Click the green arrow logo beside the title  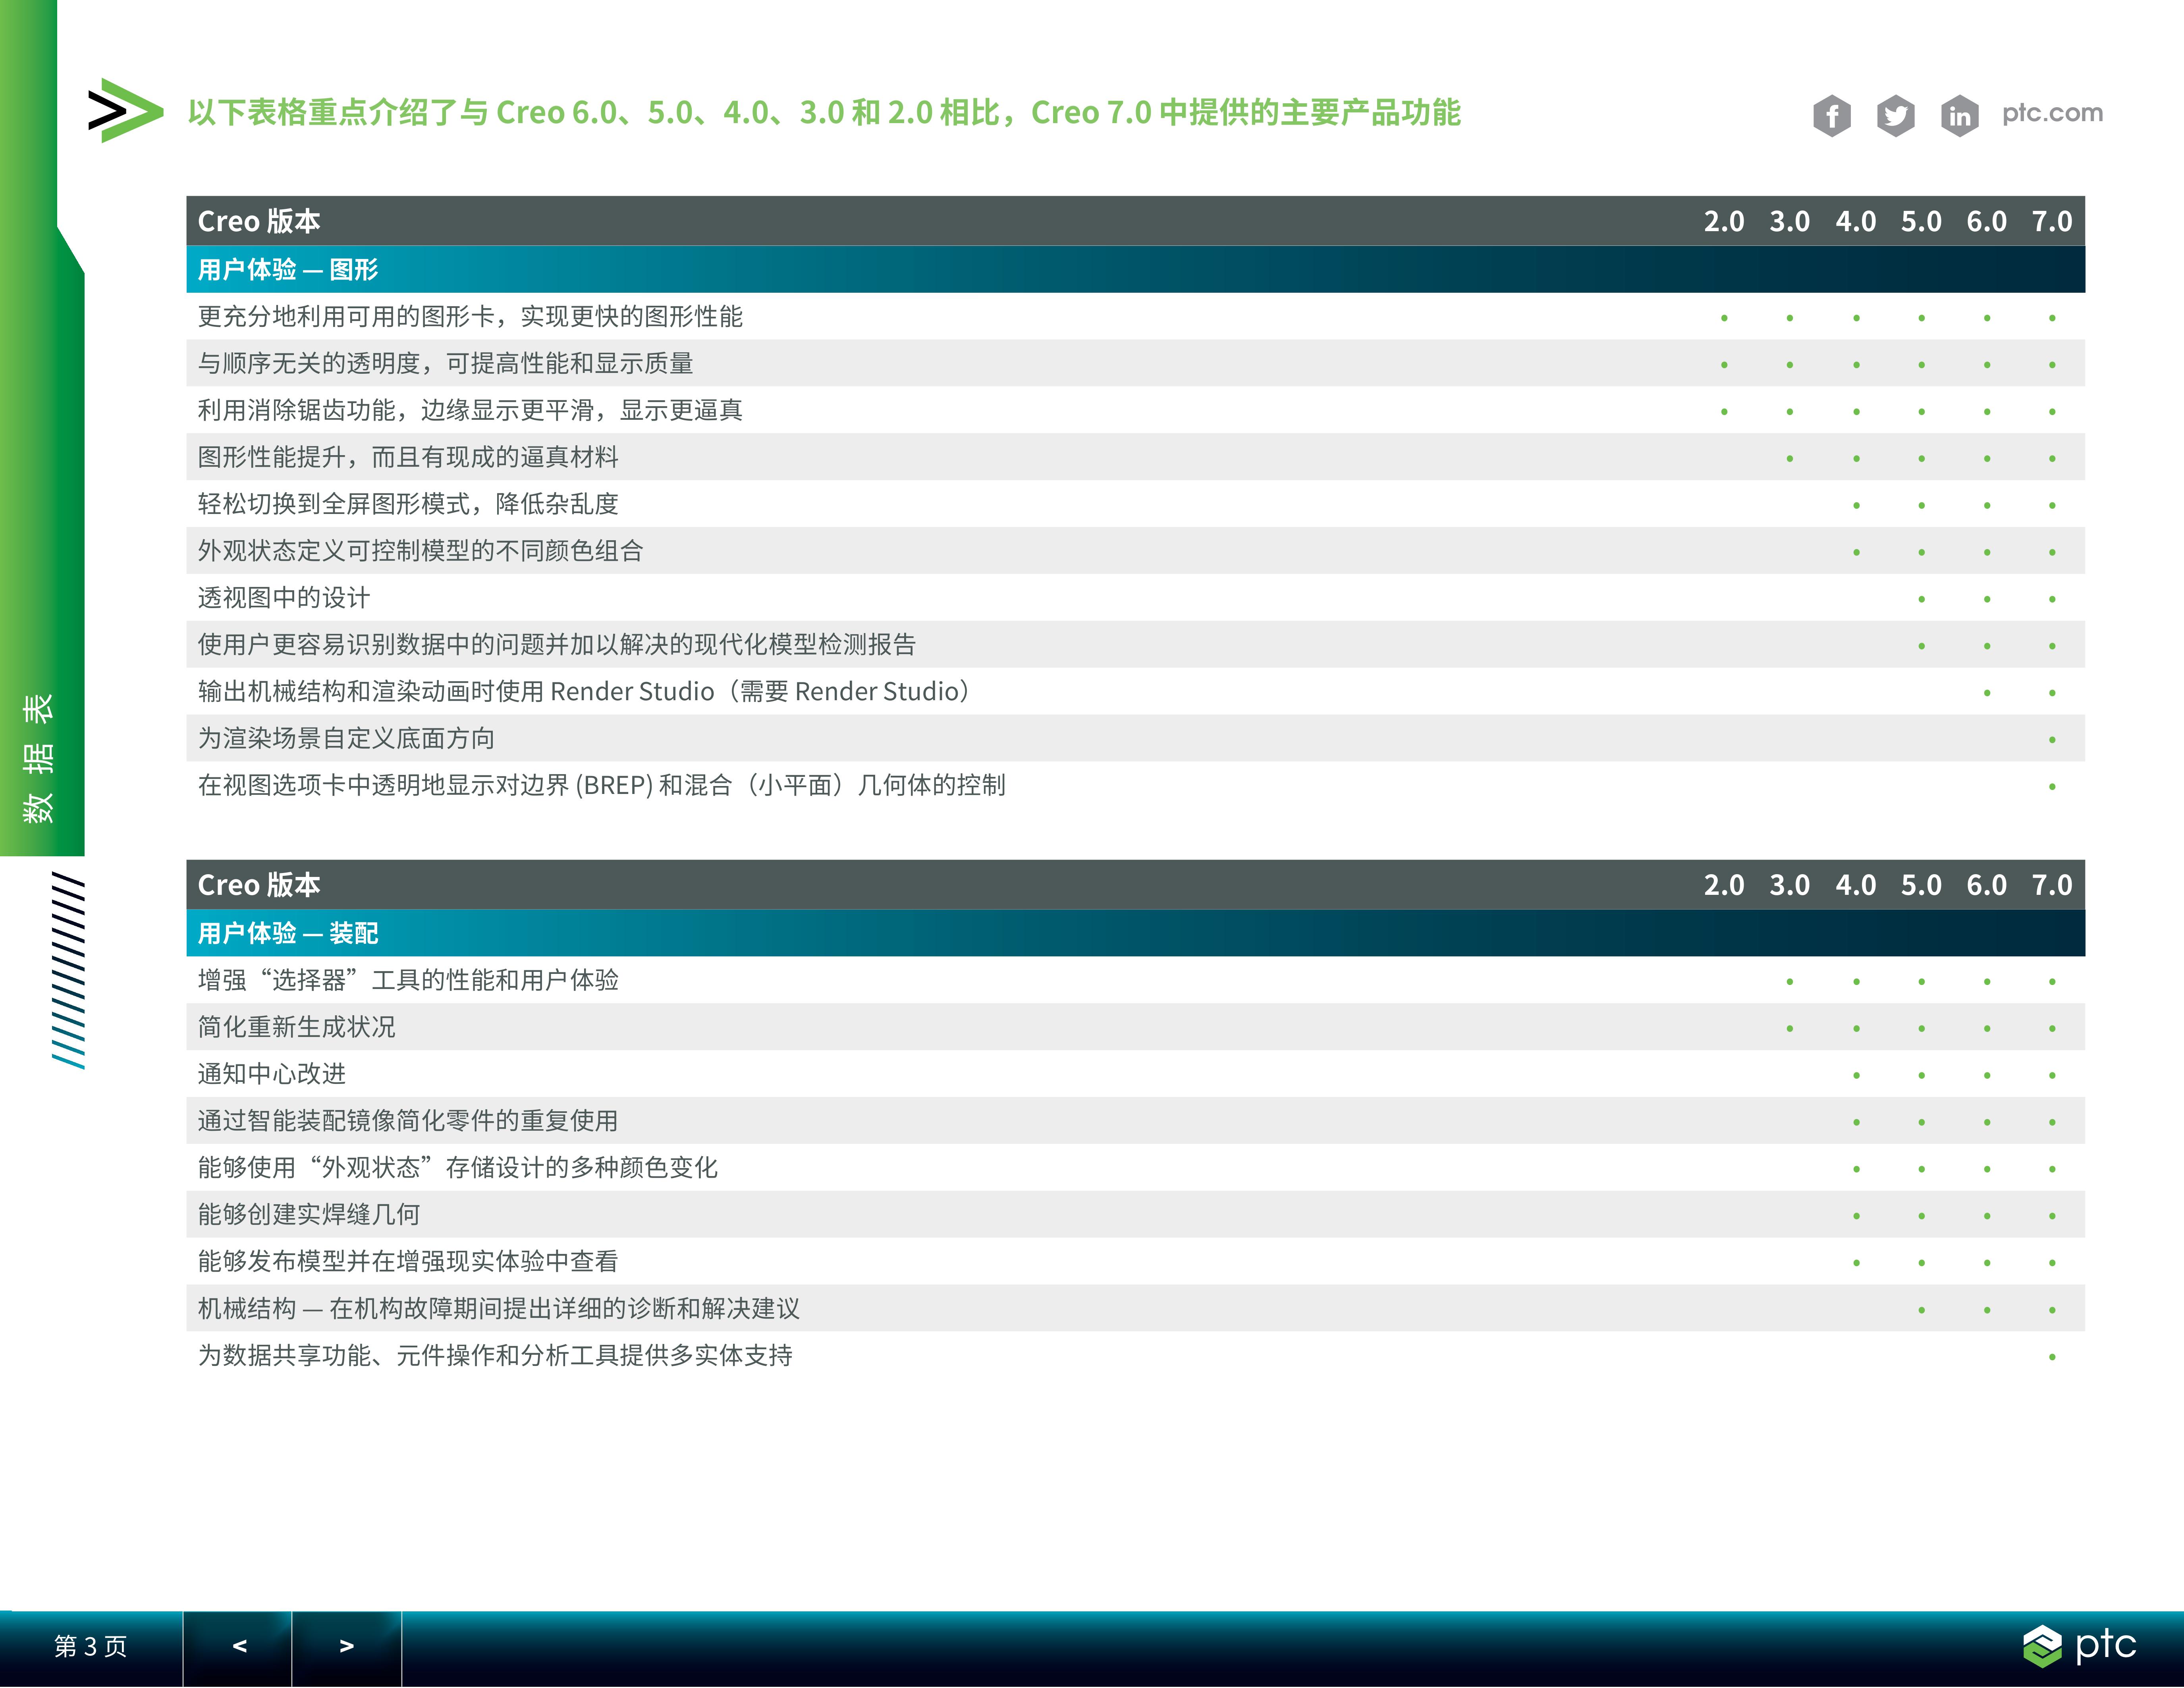point(125,110)
